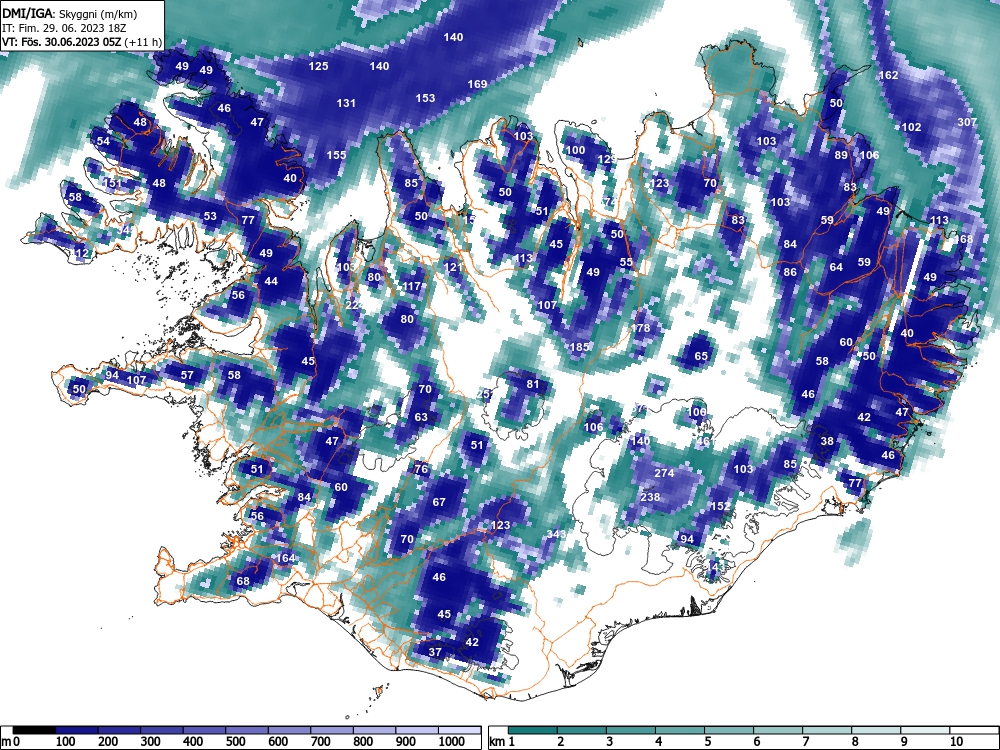Click the '700' label in the meter legend
1000x750 pixels.
pos(320,742)
